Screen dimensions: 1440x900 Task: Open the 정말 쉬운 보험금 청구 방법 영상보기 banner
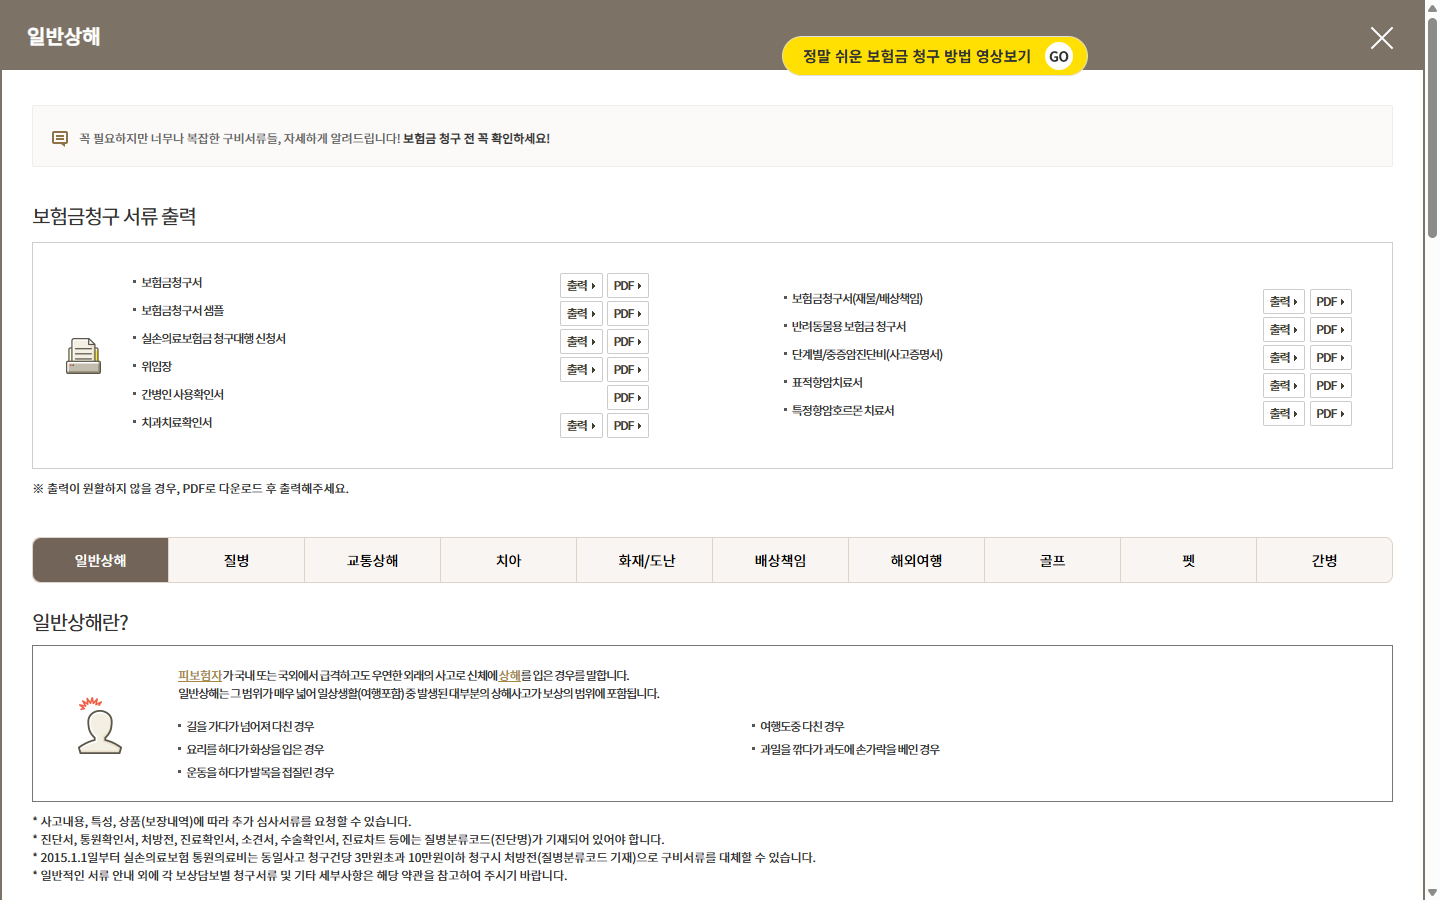click(x=934, y=56)
